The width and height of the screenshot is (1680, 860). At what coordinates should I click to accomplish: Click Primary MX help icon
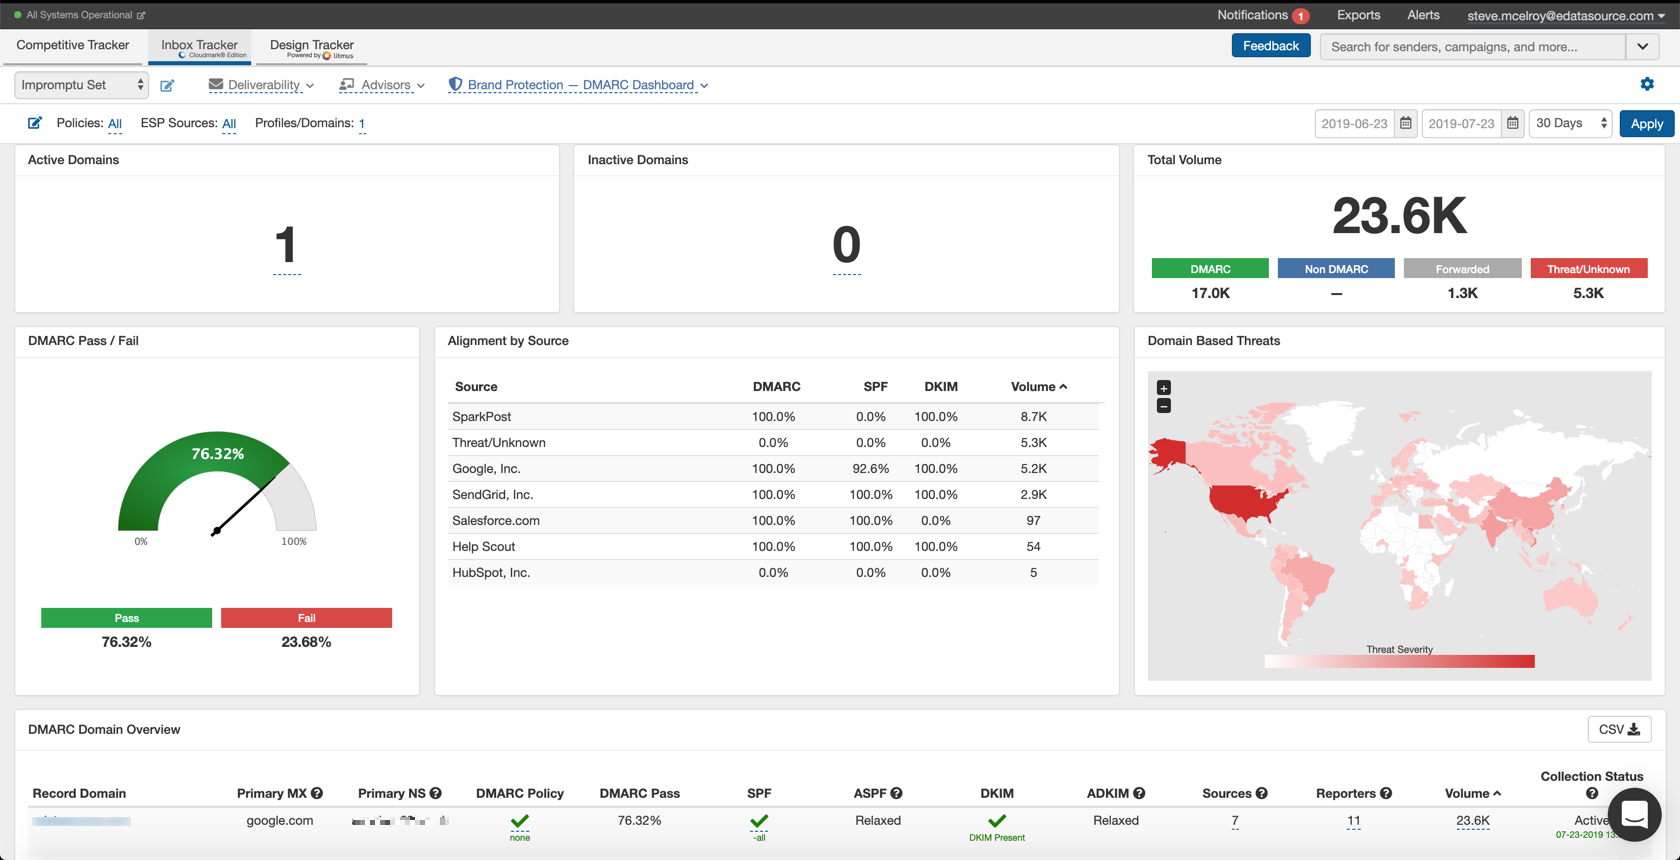[317, 793]
